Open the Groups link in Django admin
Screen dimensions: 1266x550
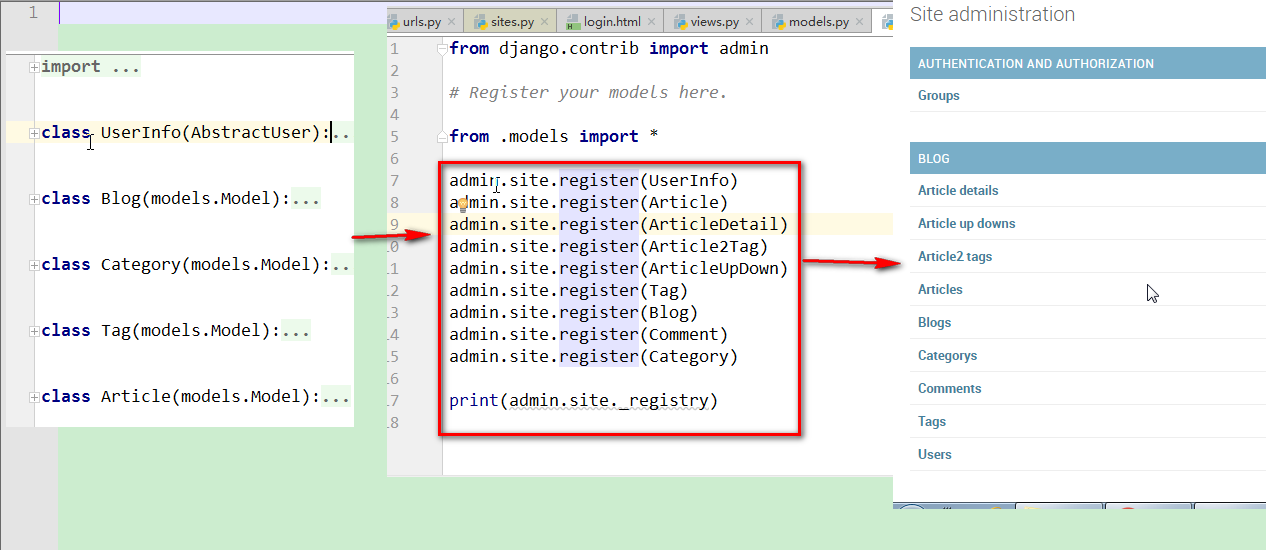point(938,96)
